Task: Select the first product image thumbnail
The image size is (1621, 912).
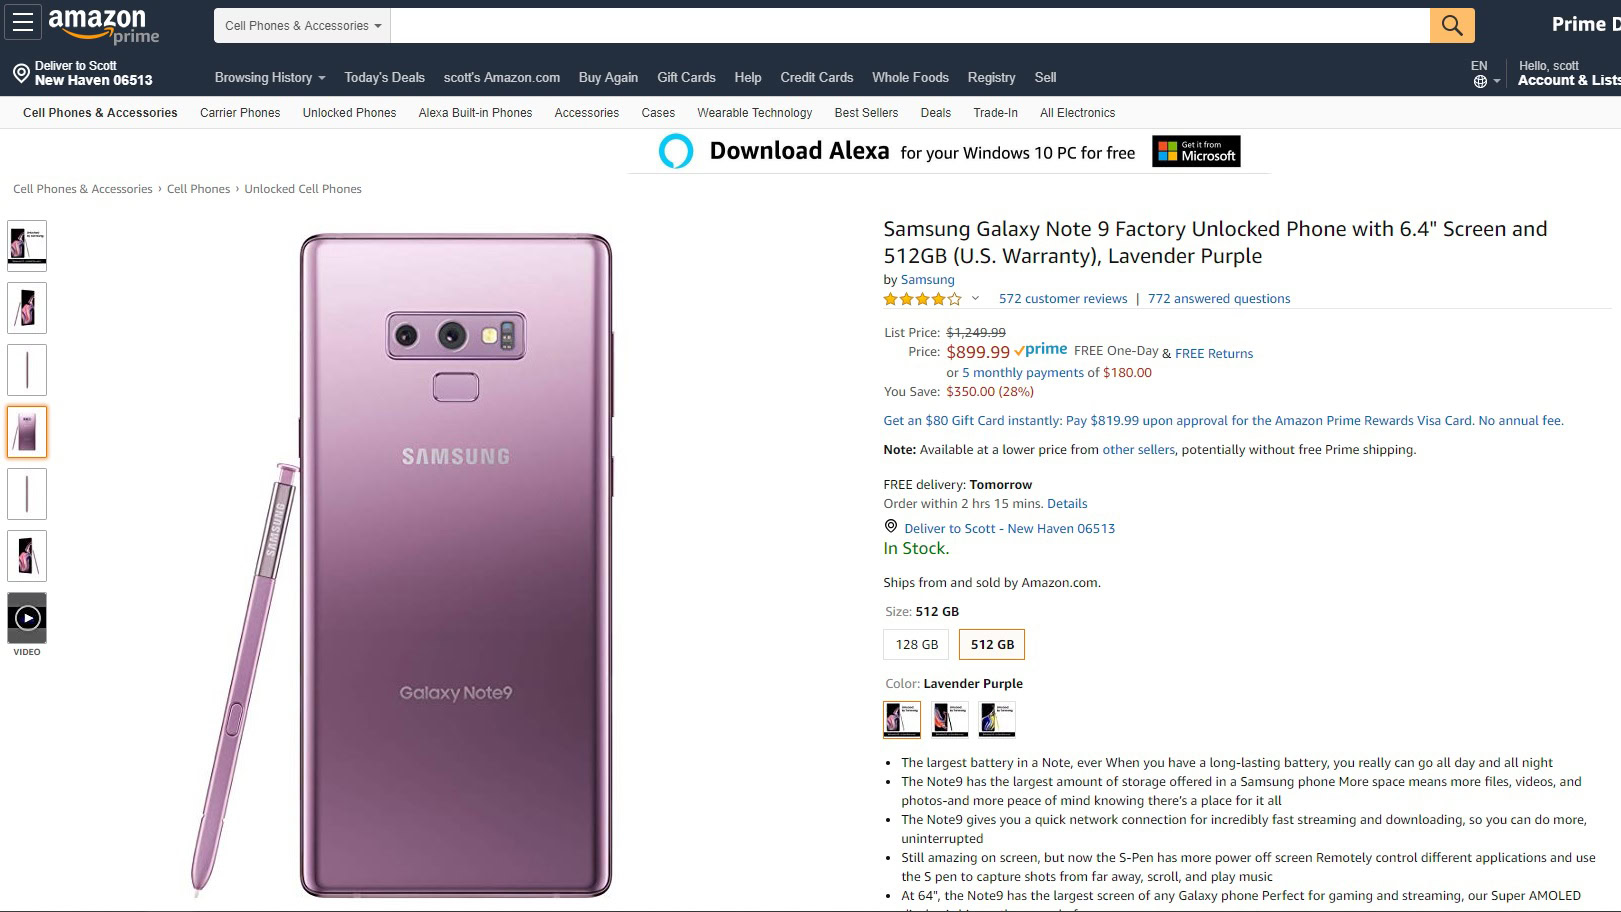Action: (27, 245)
